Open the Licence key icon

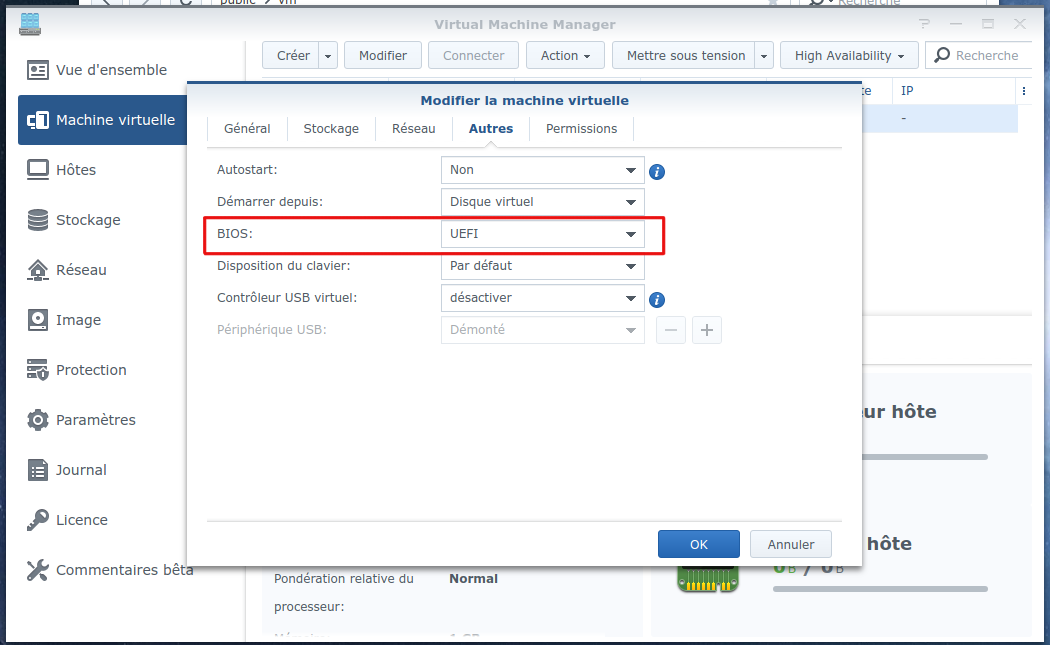pos(38,520)
